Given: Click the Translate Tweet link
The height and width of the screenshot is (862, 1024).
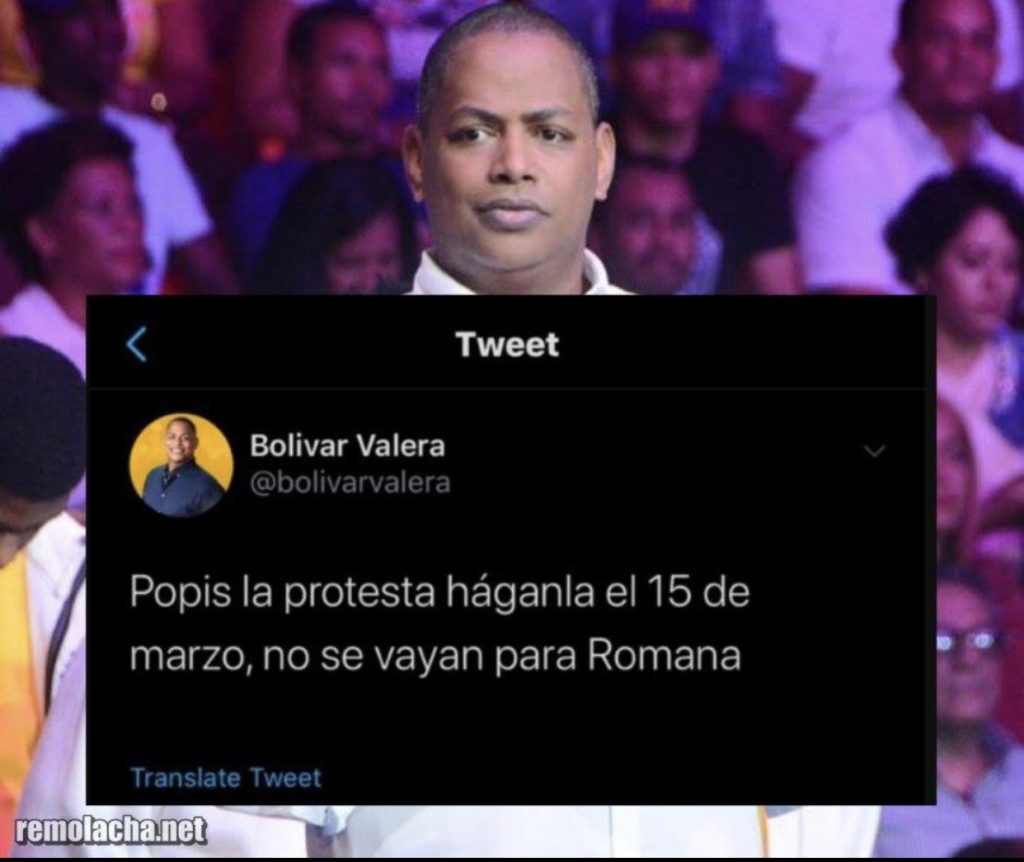Looking at the screenshot, I should [x=226, y=778].
